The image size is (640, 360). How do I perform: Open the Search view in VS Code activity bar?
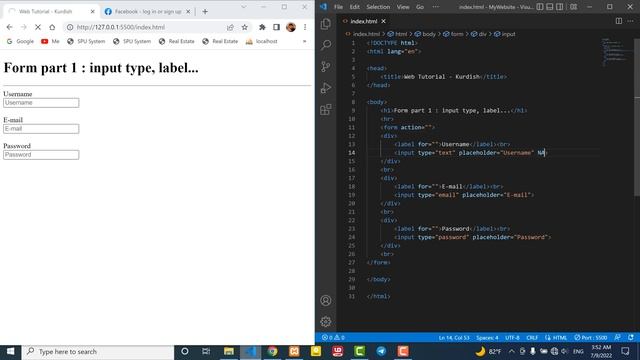pos(326,45)
